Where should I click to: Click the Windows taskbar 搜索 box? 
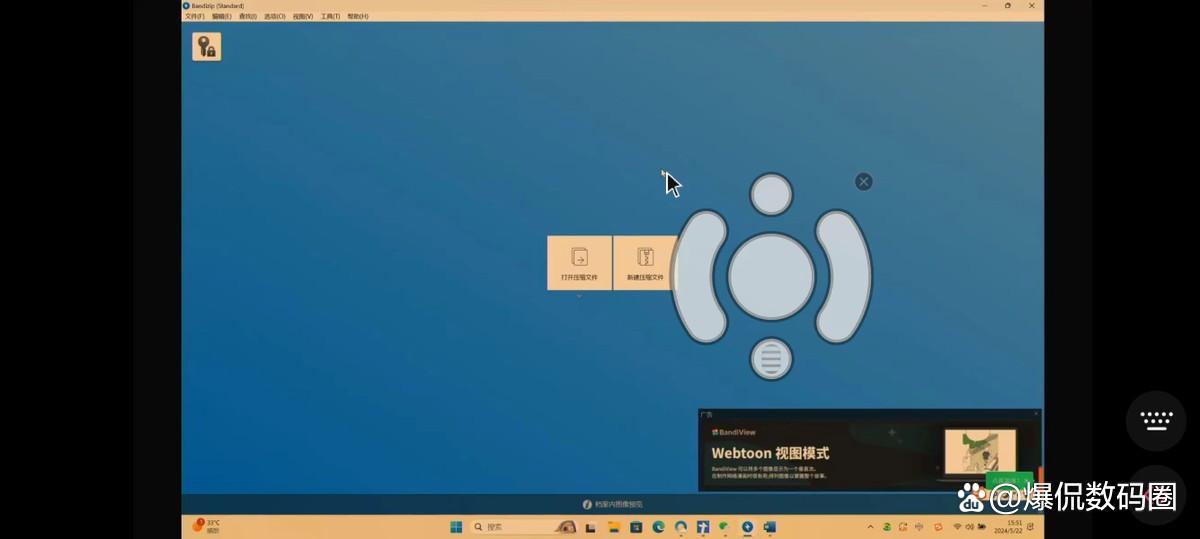click(510, 527)
